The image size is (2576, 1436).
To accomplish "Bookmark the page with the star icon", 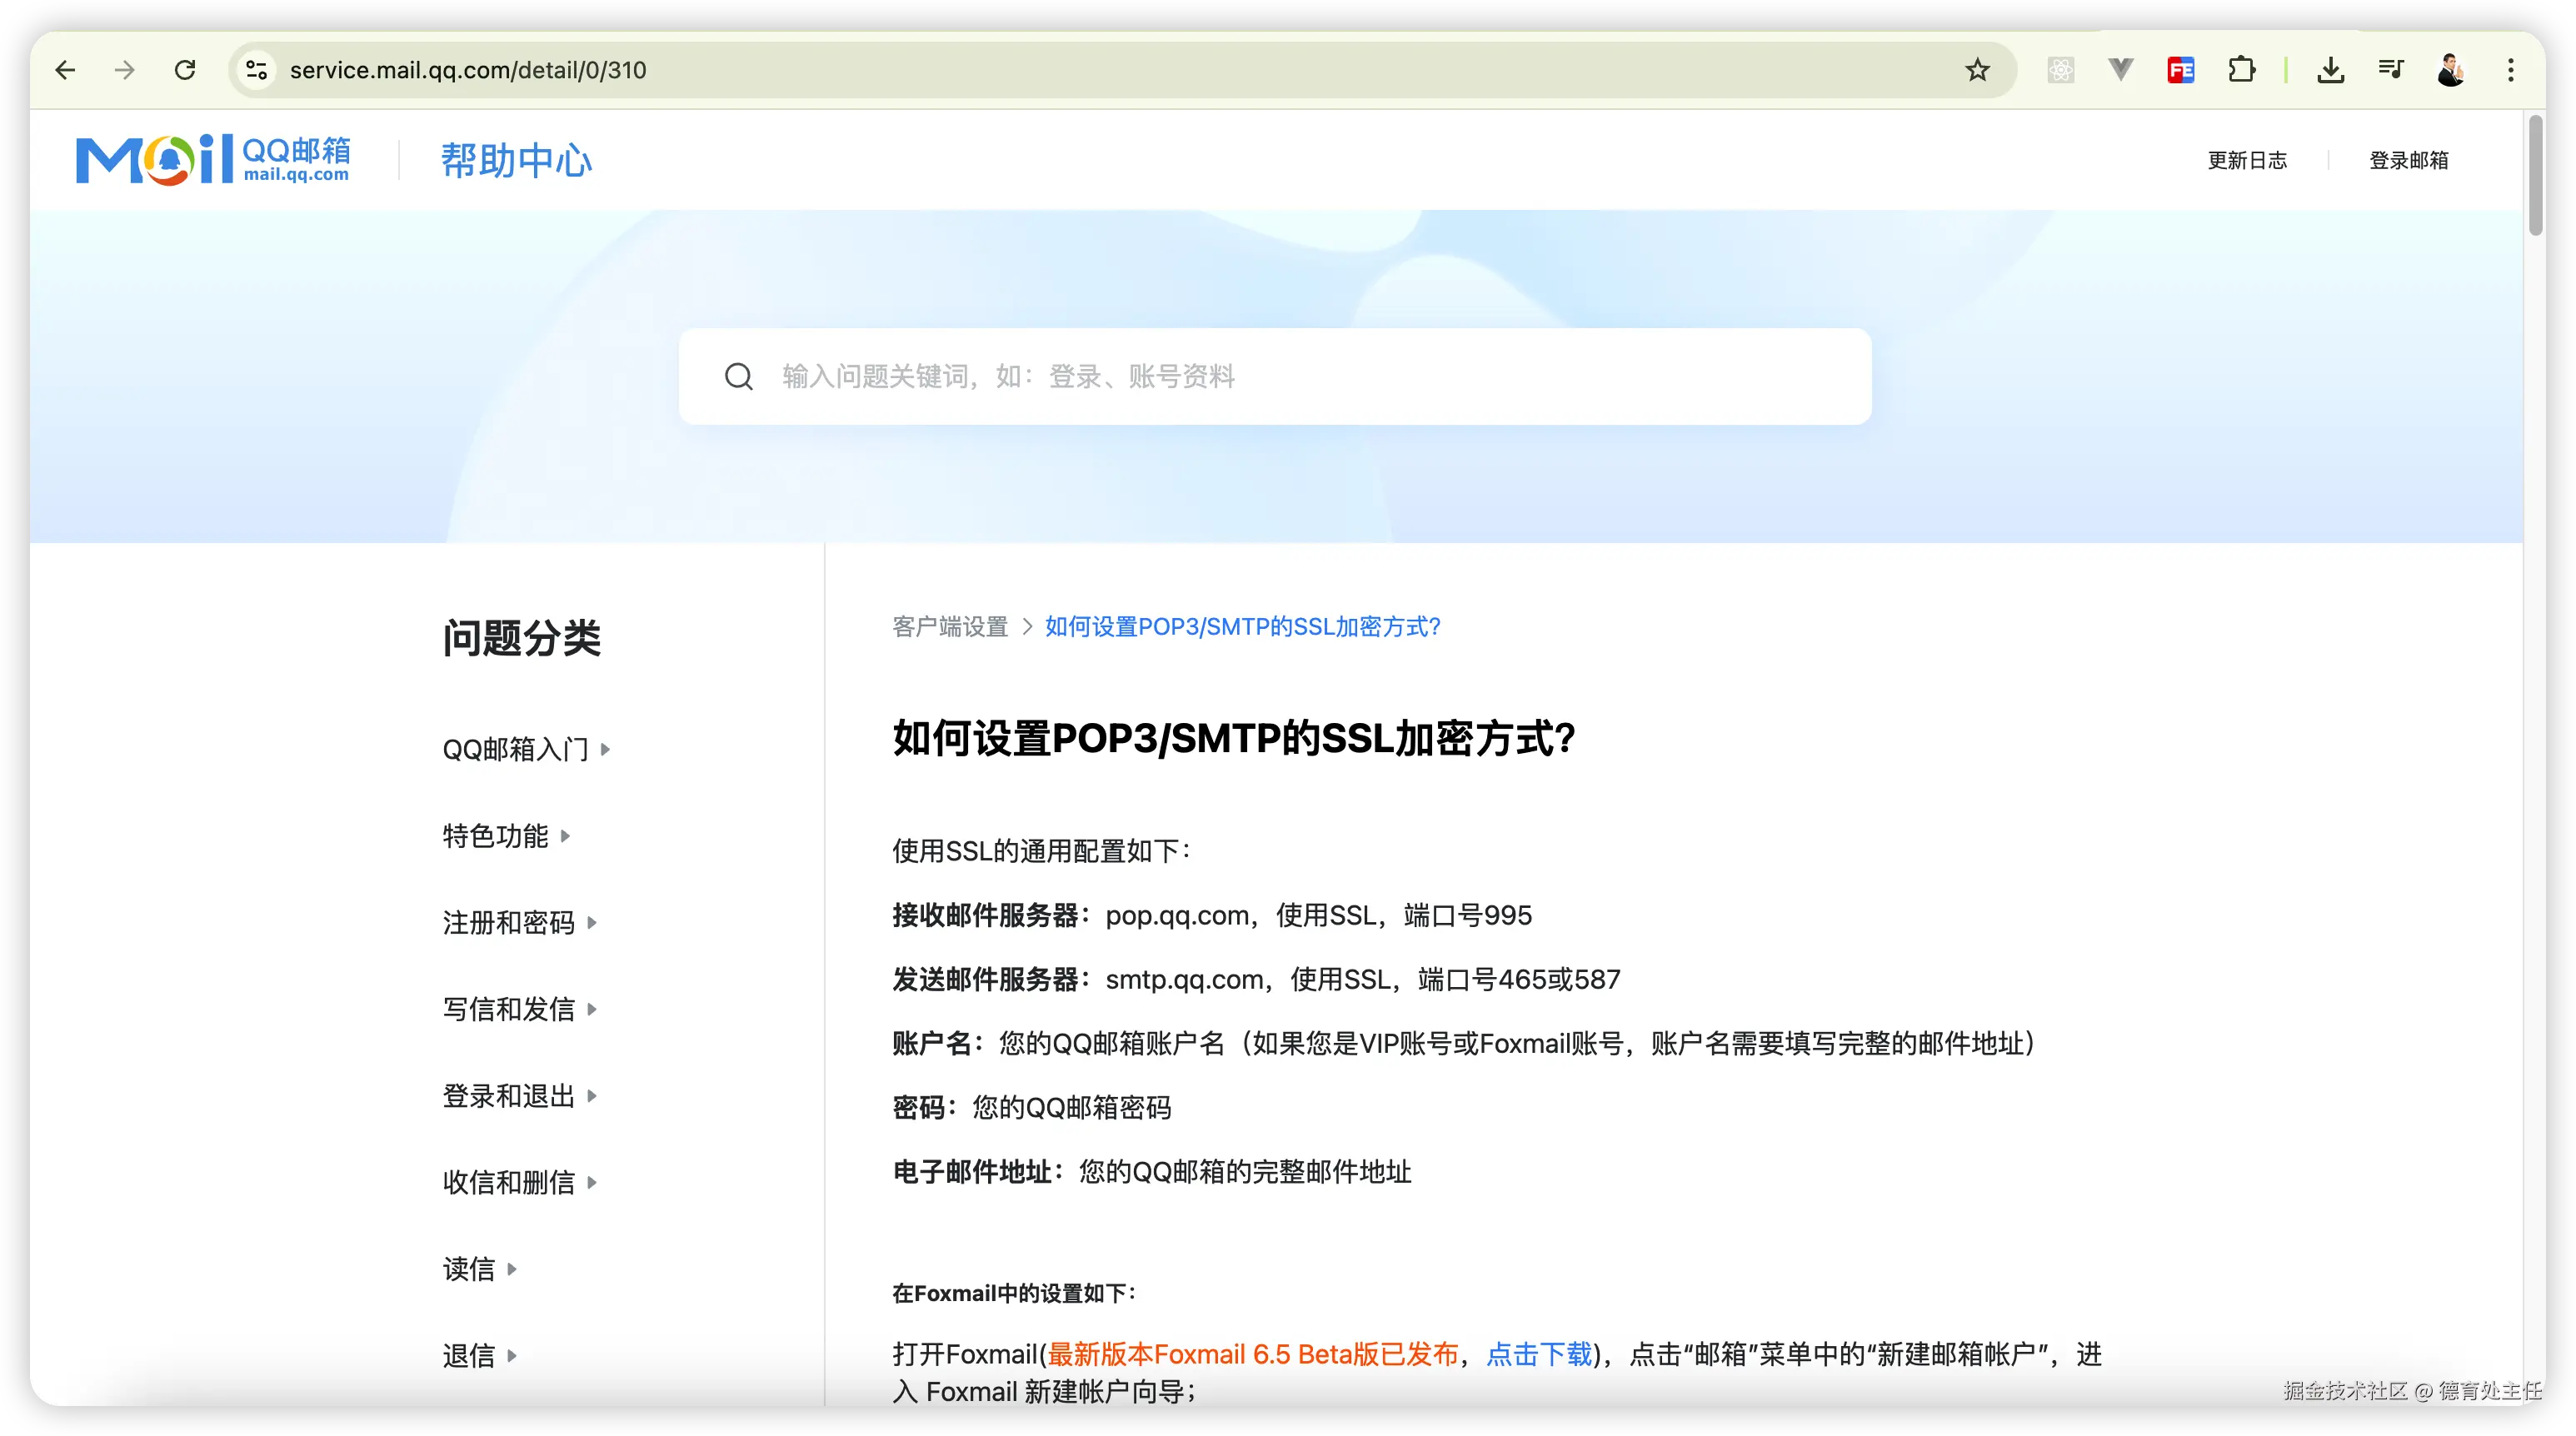I will point(1977,70).
